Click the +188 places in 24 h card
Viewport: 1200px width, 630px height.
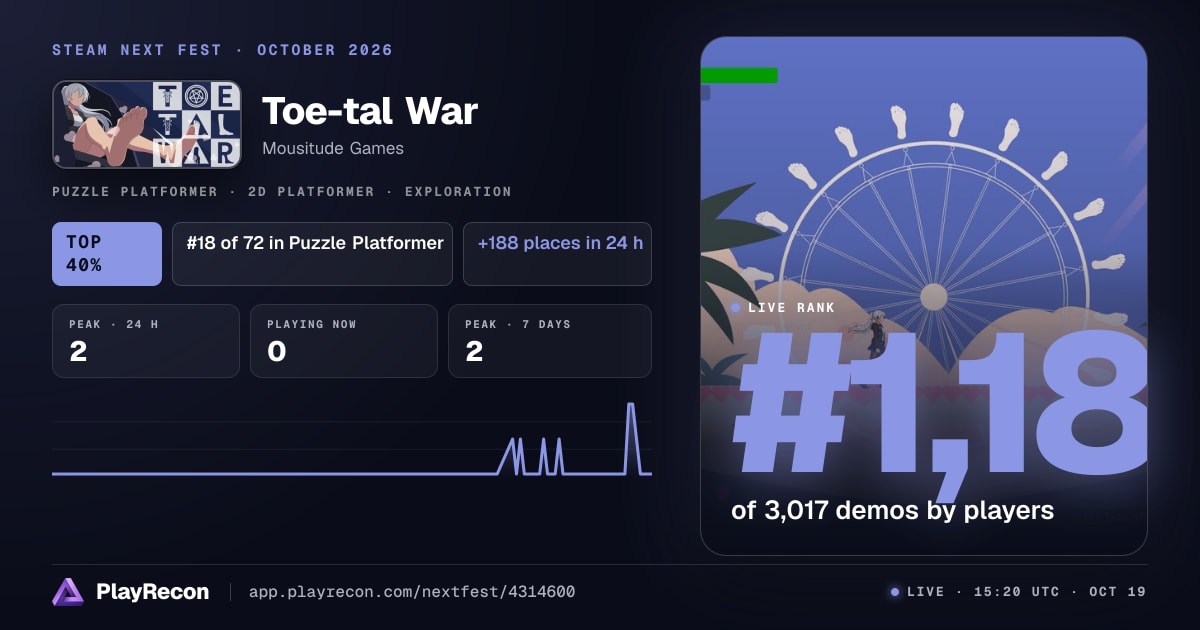(557, 254)
